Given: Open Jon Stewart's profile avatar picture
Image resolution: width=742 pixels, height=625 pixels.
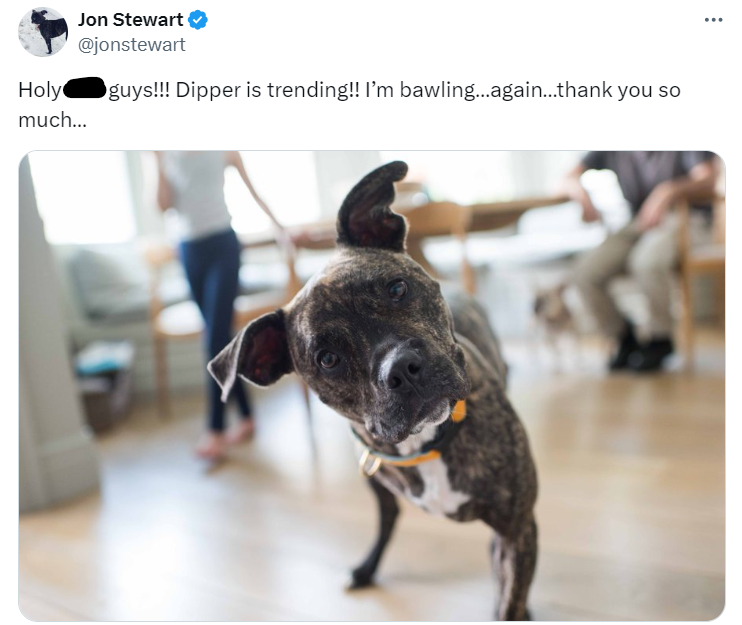Looking at the screenshot, I should pos(43,32).
